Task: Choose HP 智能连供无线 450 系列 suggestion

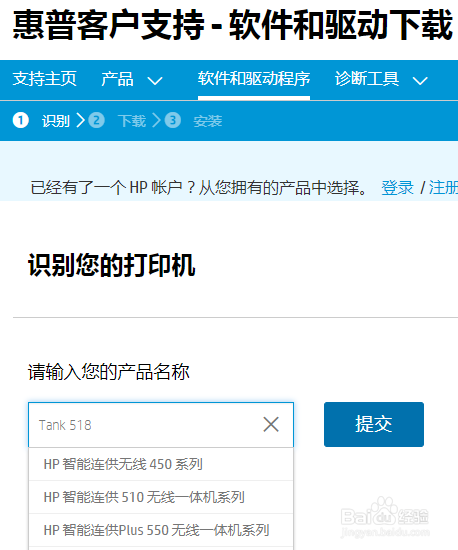Action: coord(161,464)
